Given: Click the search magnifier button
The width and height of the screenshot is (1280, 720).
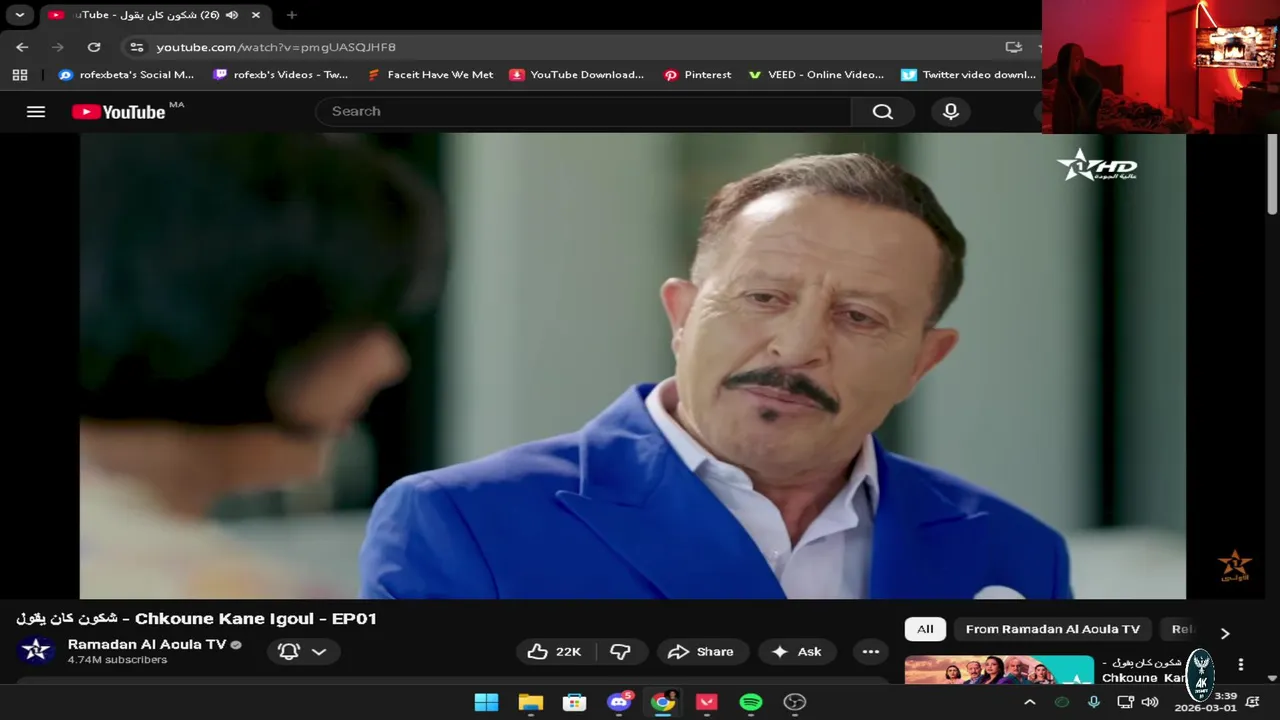Looking at the screenshot, I should [x=882, y=112].
